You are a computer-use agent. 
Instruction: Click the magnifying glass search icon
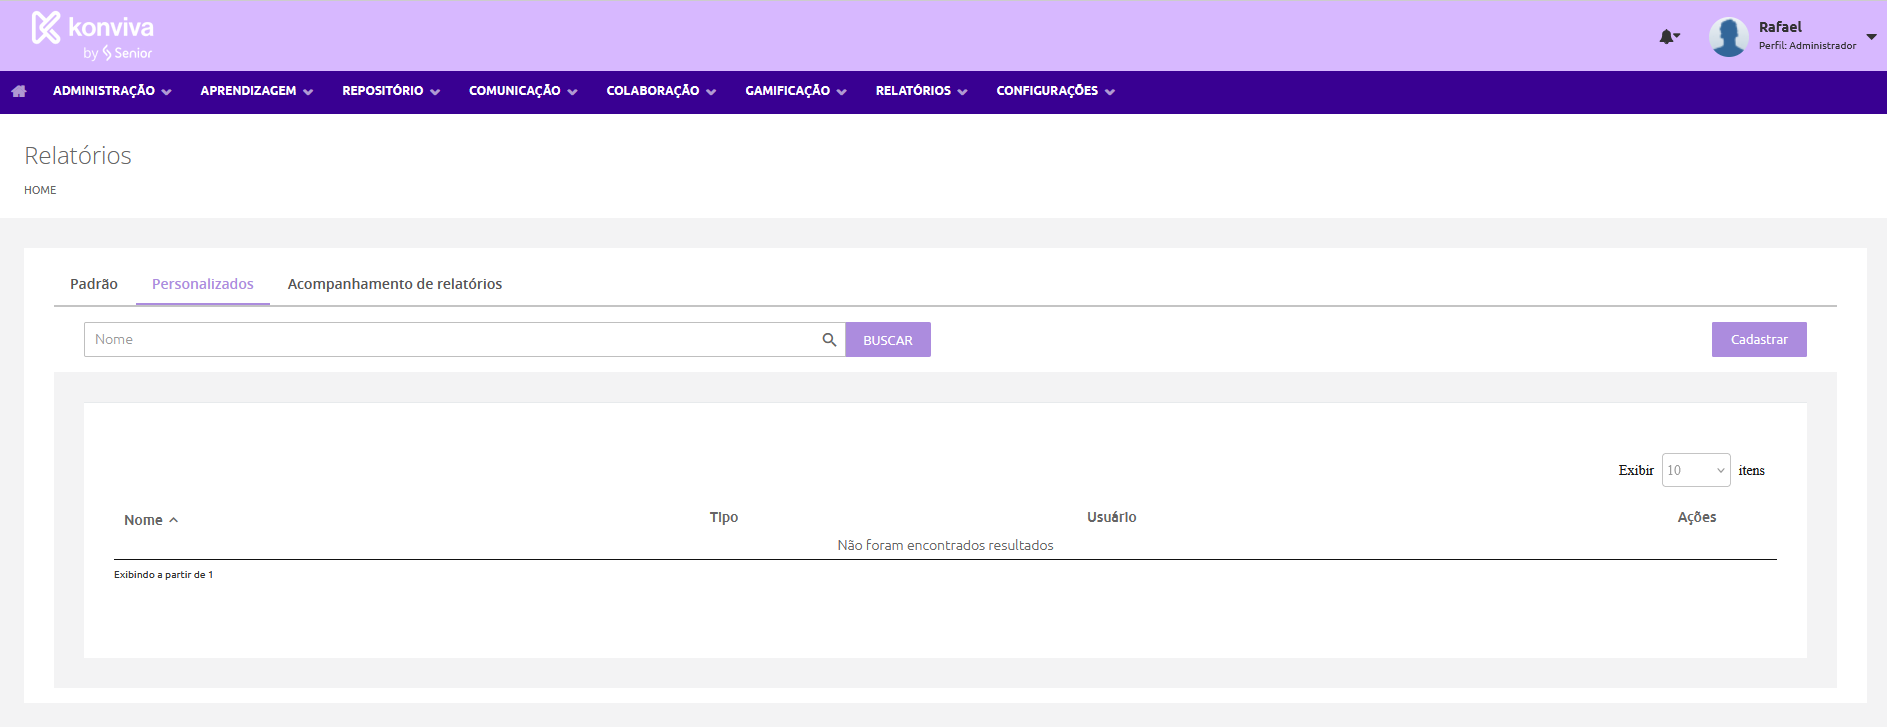click(829, 340)
